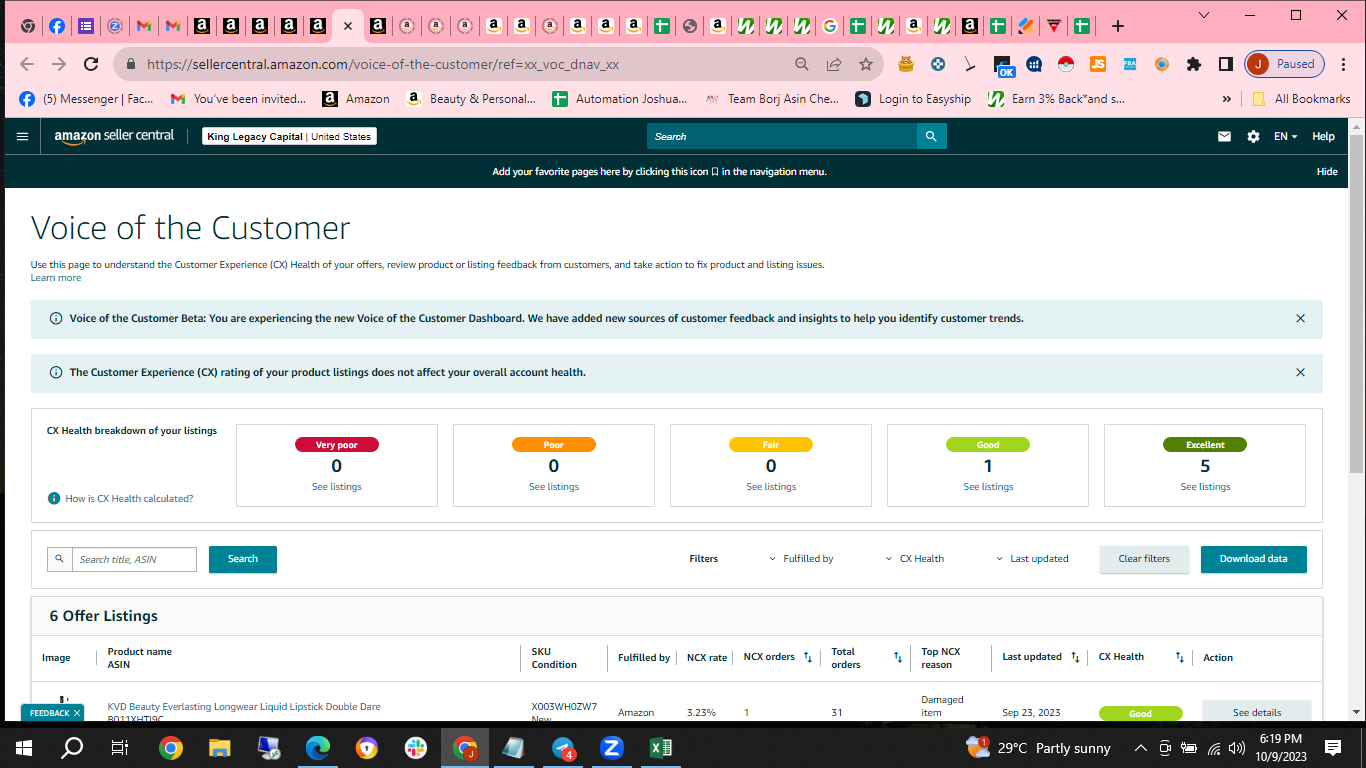Open See listings under Very poor
Screen dimensions: 1366x768
pos(336,487)
